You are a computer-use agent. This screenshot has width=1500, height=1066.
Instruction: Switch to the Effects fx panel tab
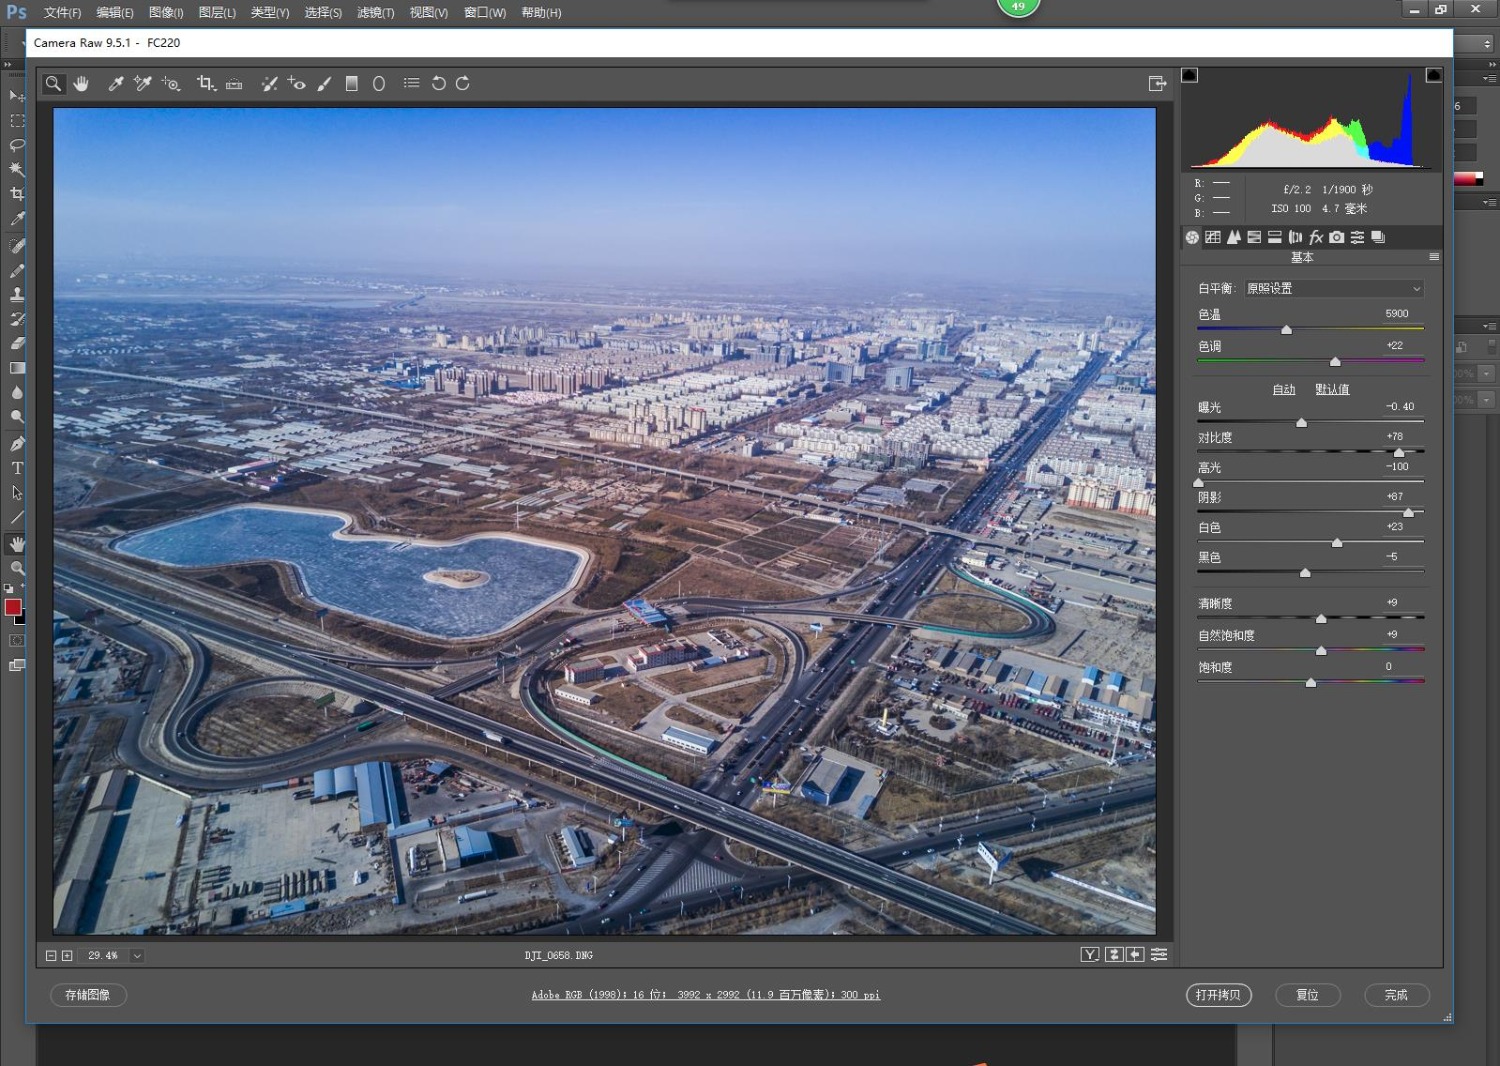[1316, 237]
